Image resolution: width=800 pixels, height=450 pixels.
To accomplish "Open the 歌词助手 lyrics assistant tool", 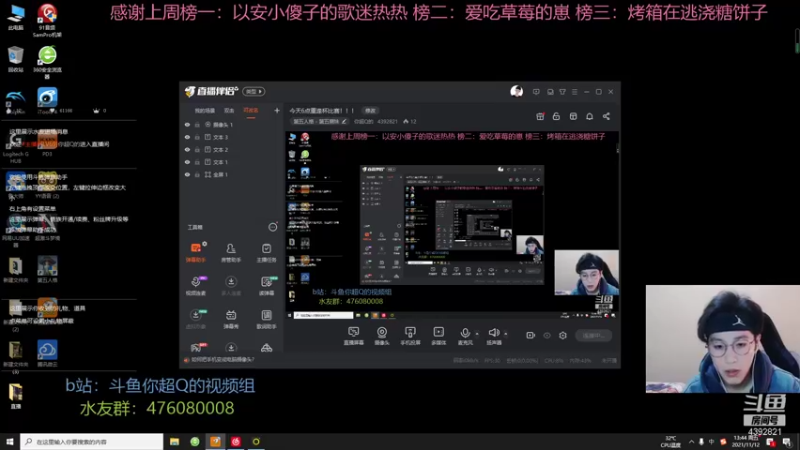I will coord(266,319).
